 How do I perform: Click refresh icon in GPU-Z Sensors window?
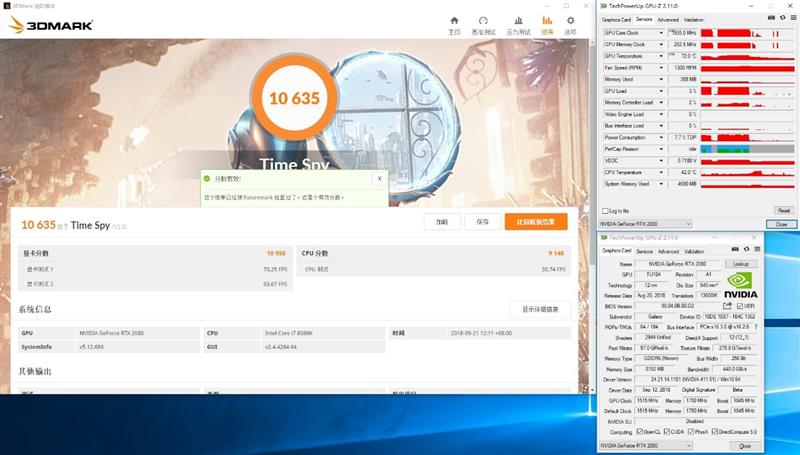(x=783, y=18)
